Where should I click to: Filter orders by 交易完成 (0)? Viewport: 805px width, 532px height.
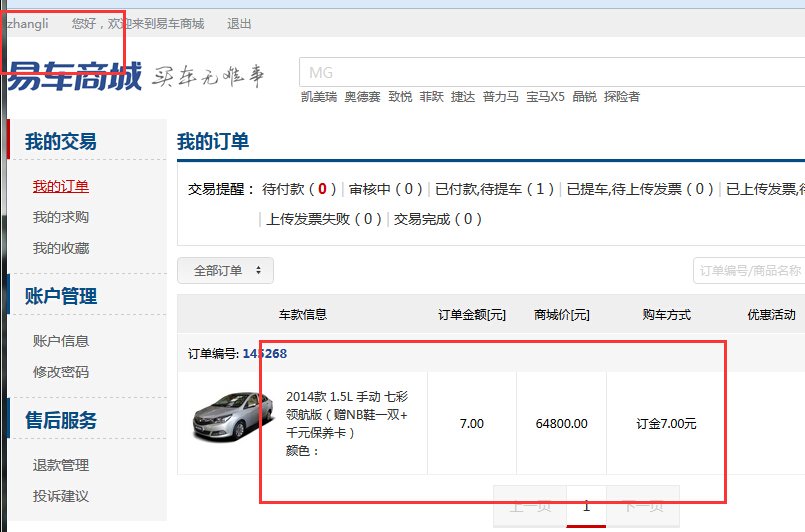(x=437, y=219)
